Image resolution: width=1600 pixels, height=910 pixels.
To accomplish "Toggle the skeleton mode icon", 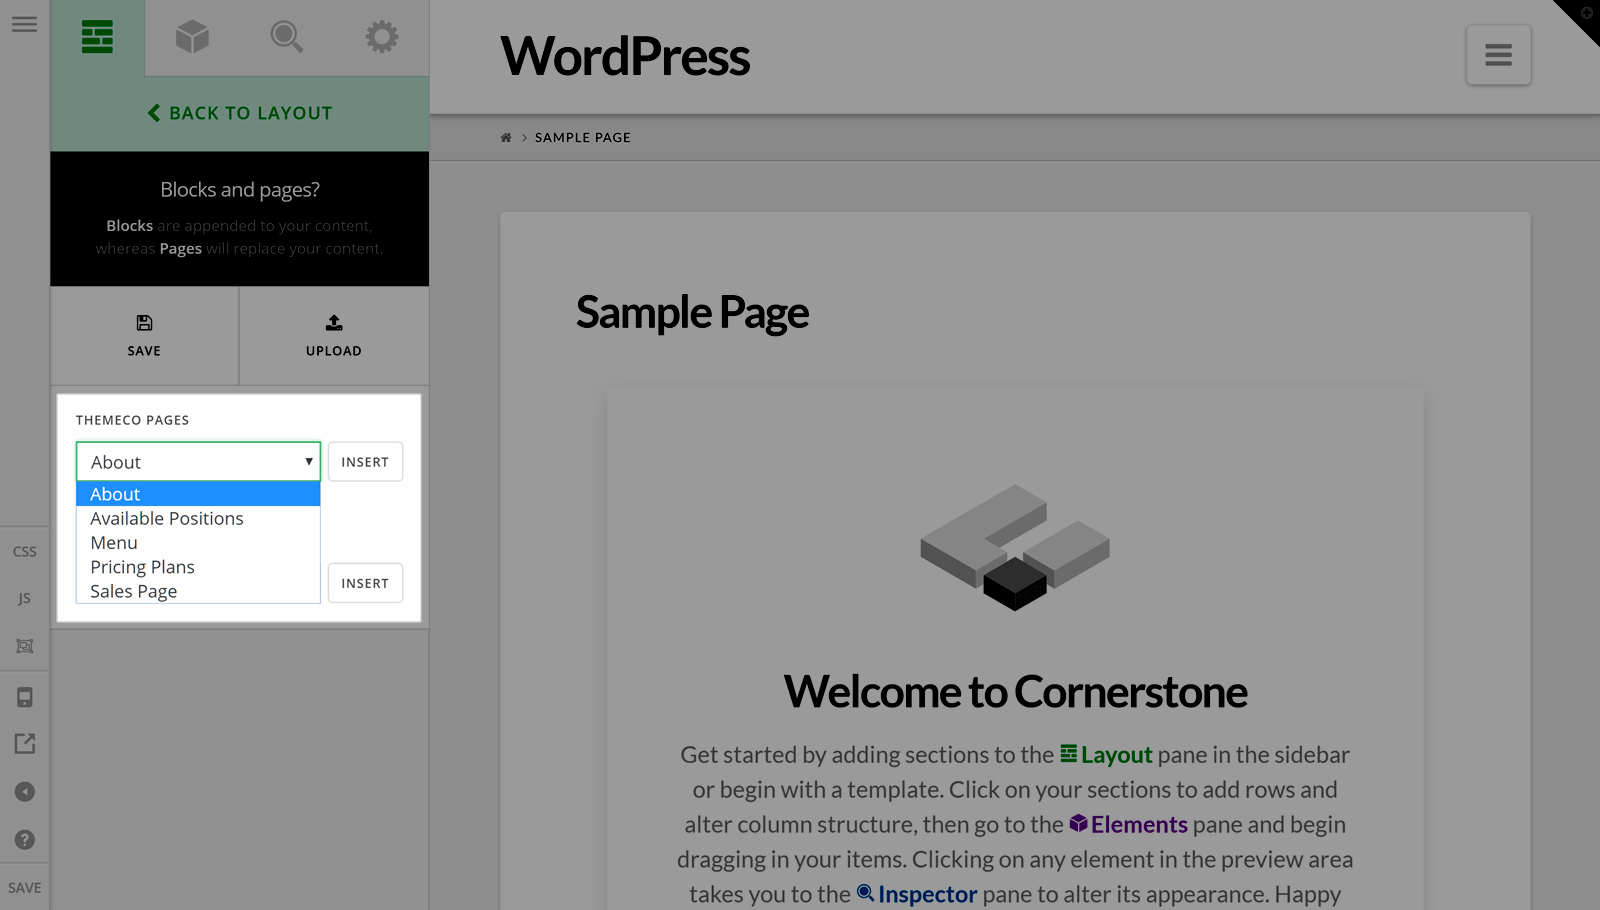I will [x=25, y=646].
